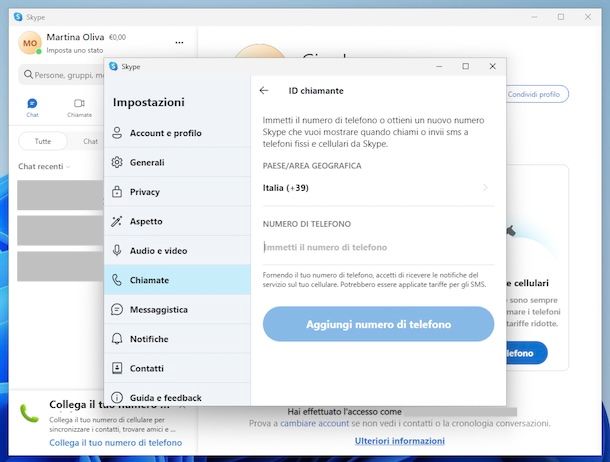Click the Contatti address book icon
Screen dimensions: 610x462
pos(117,368)
